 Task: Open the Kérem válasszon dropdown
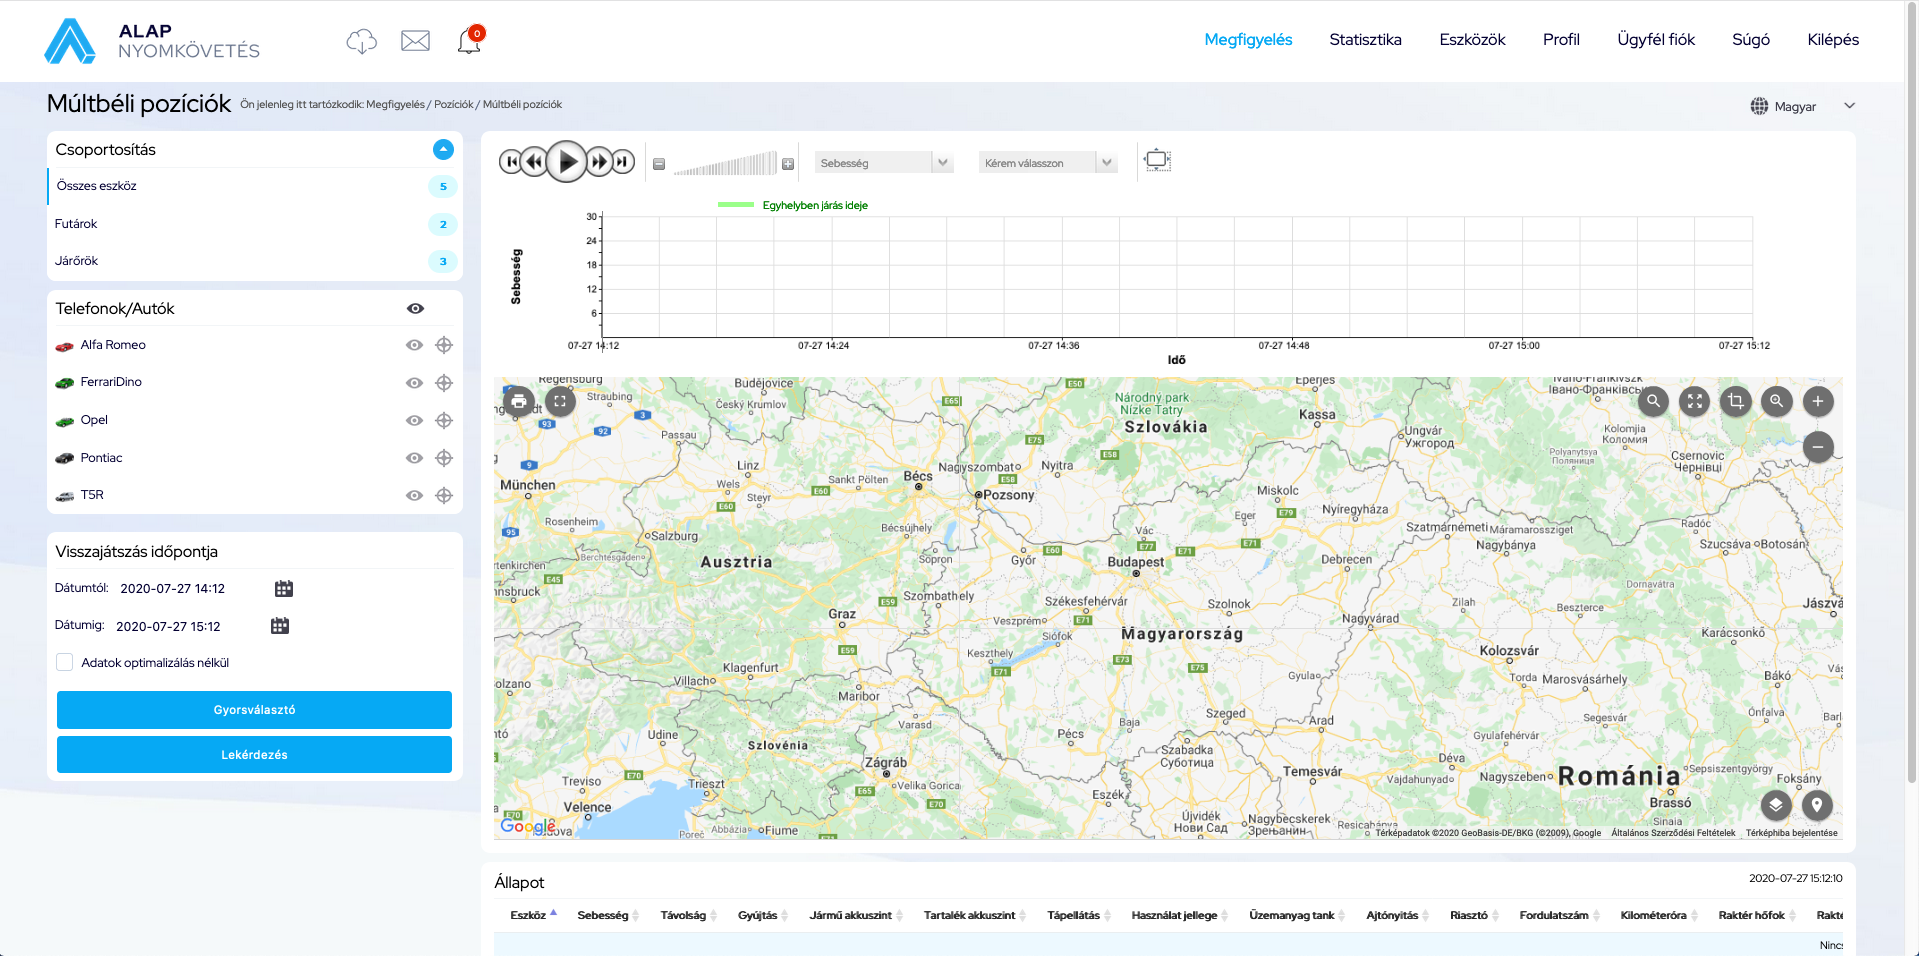1047,163
